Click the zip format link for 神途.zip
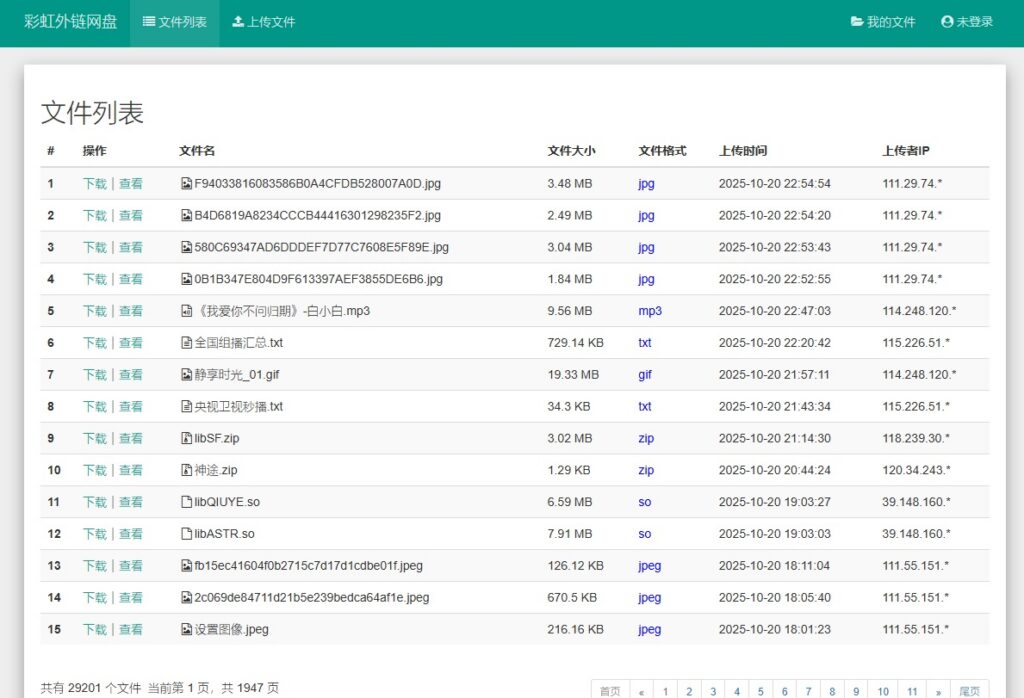This screenshot has width=1024, height=698. pyautogui.click(x=646, y=470)
